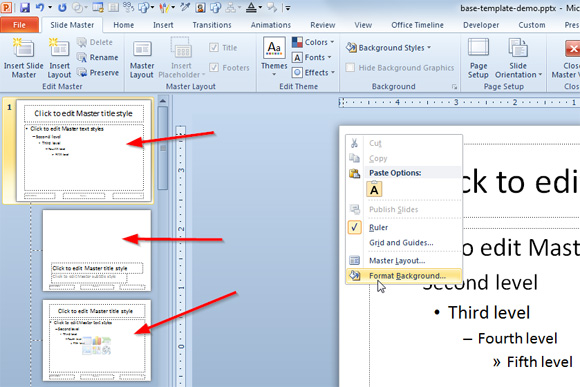
Task: Open the Animations tab
Action: pos(271,25)
